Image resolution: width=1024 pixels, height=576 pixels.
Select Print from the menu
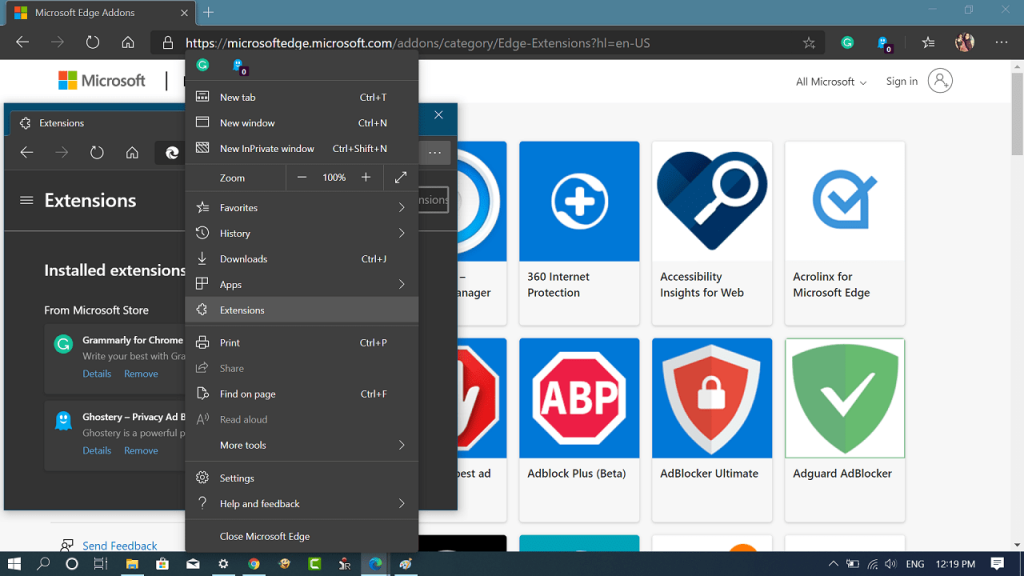(x=302, y=342)
